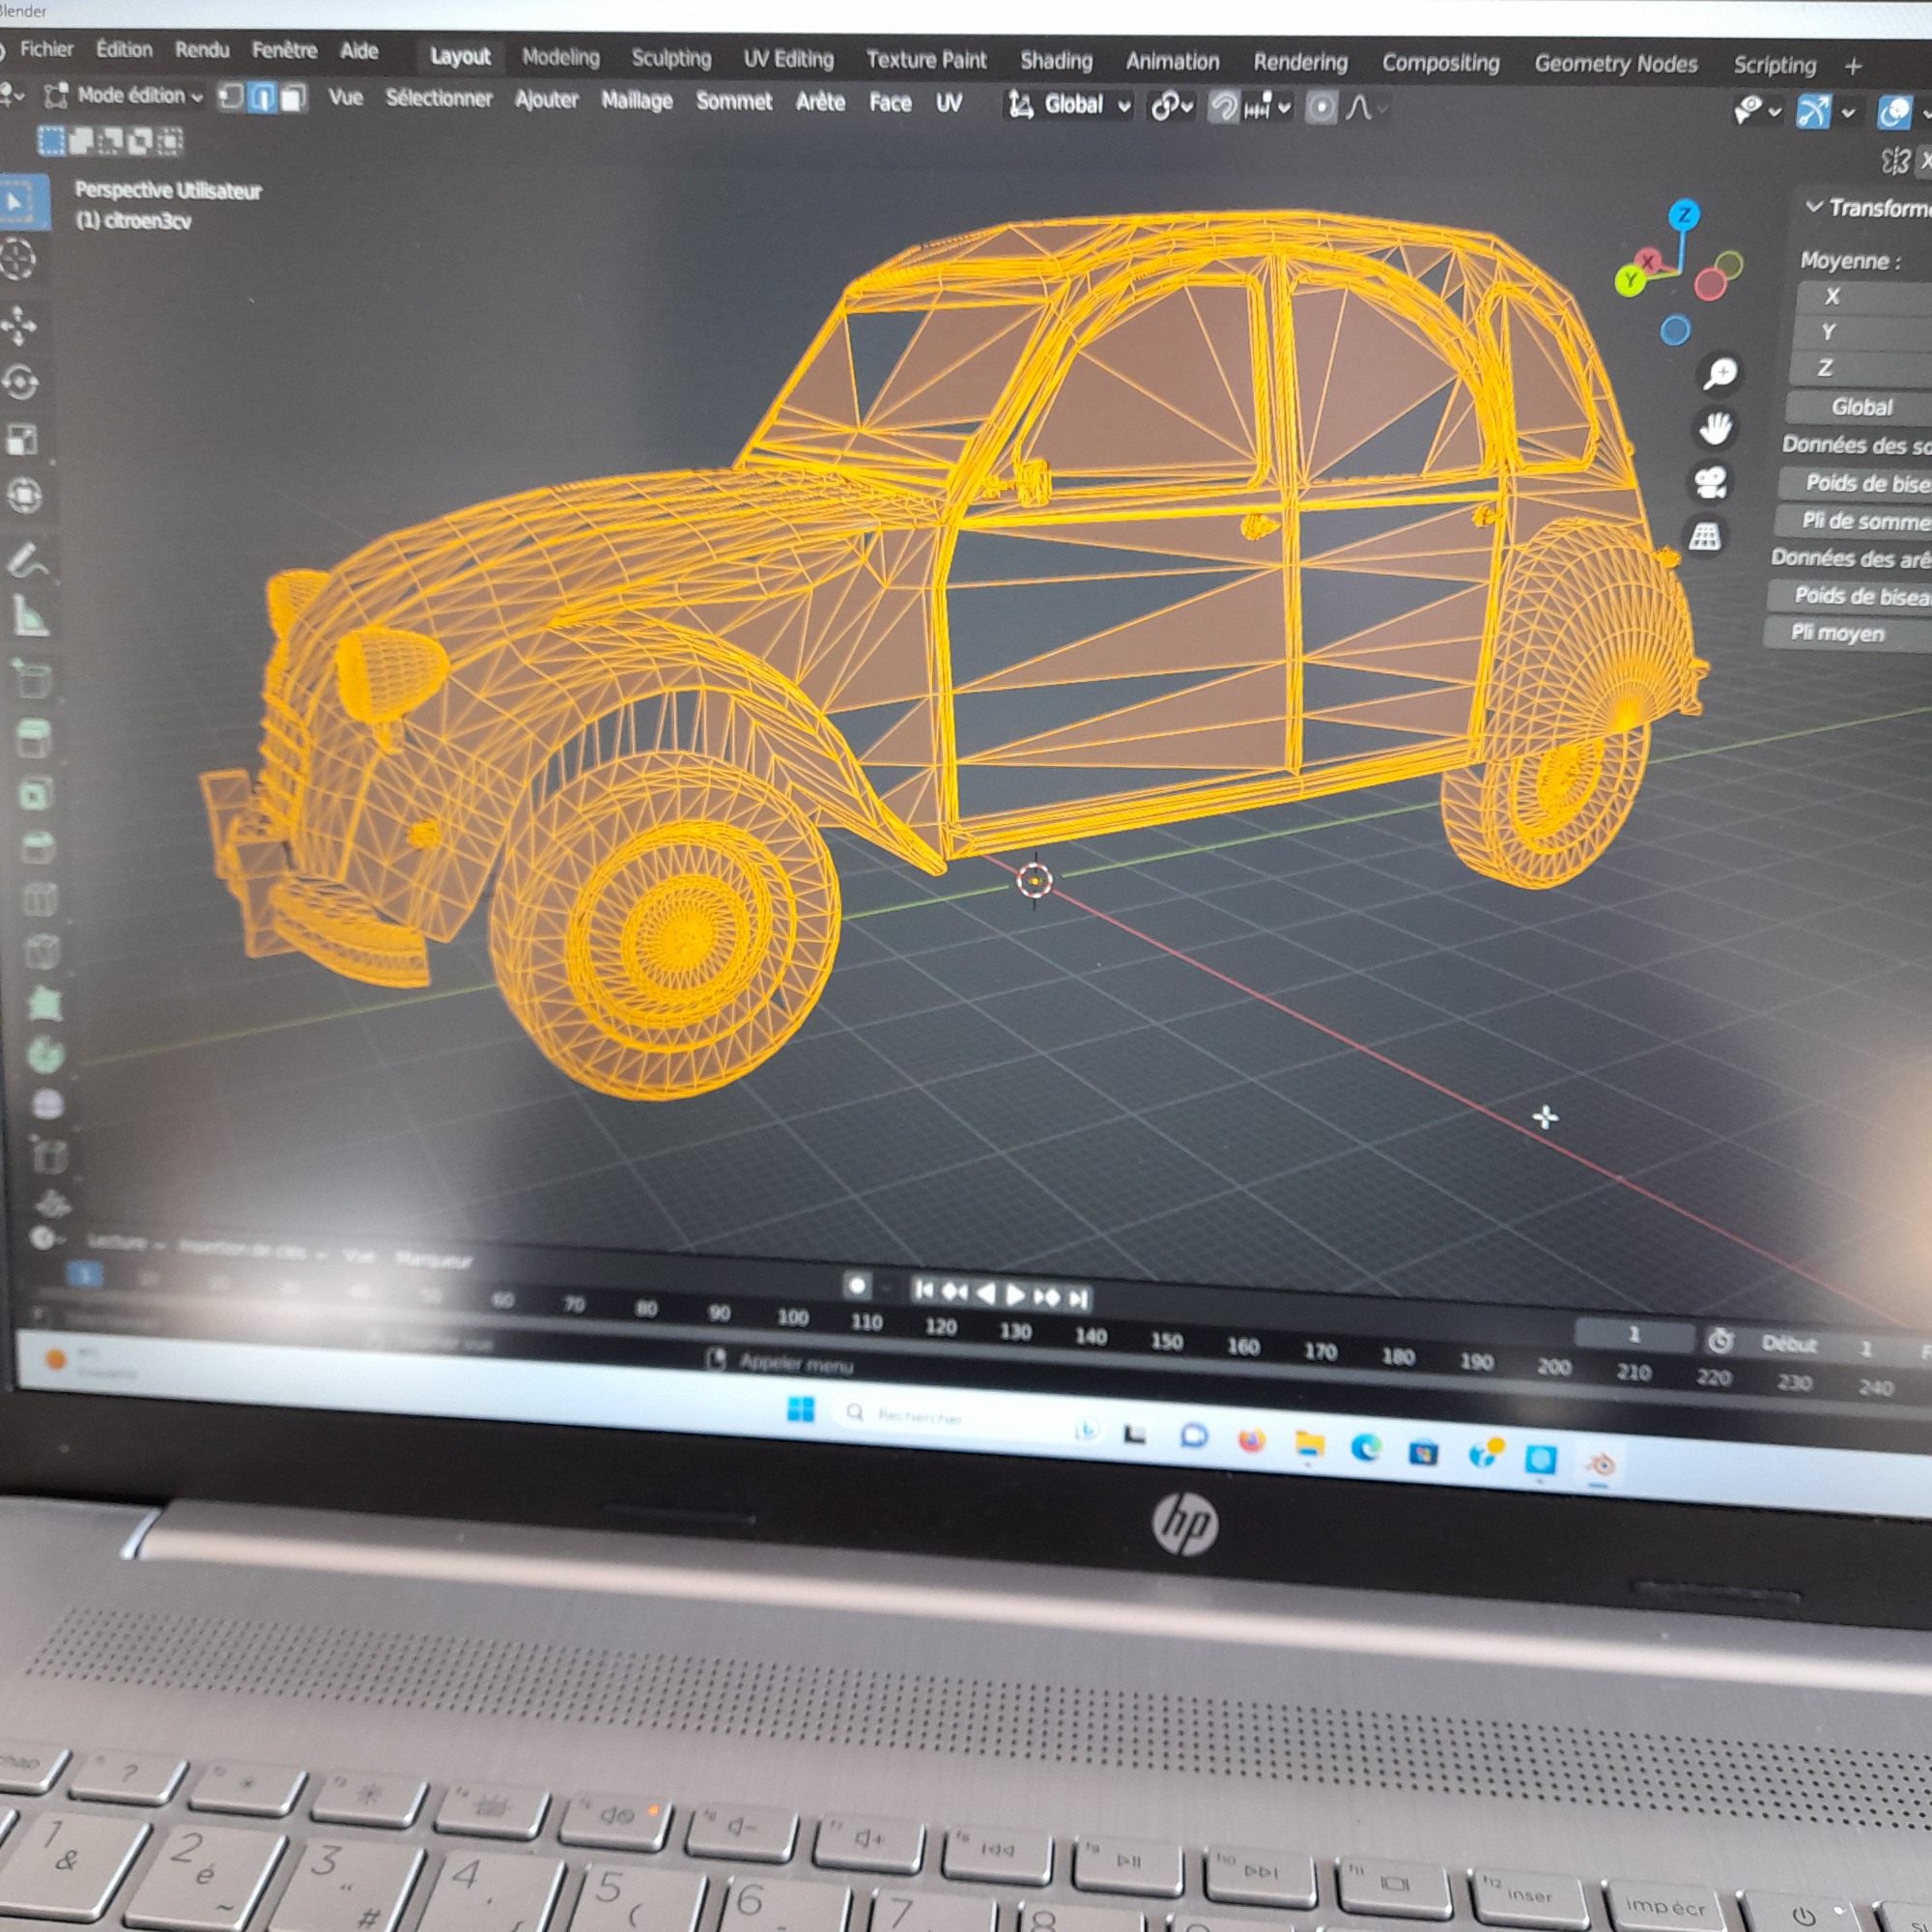Toggle the viewport gizmos display button
The image size is (1932, 1932).
[x=1813, y=111]
